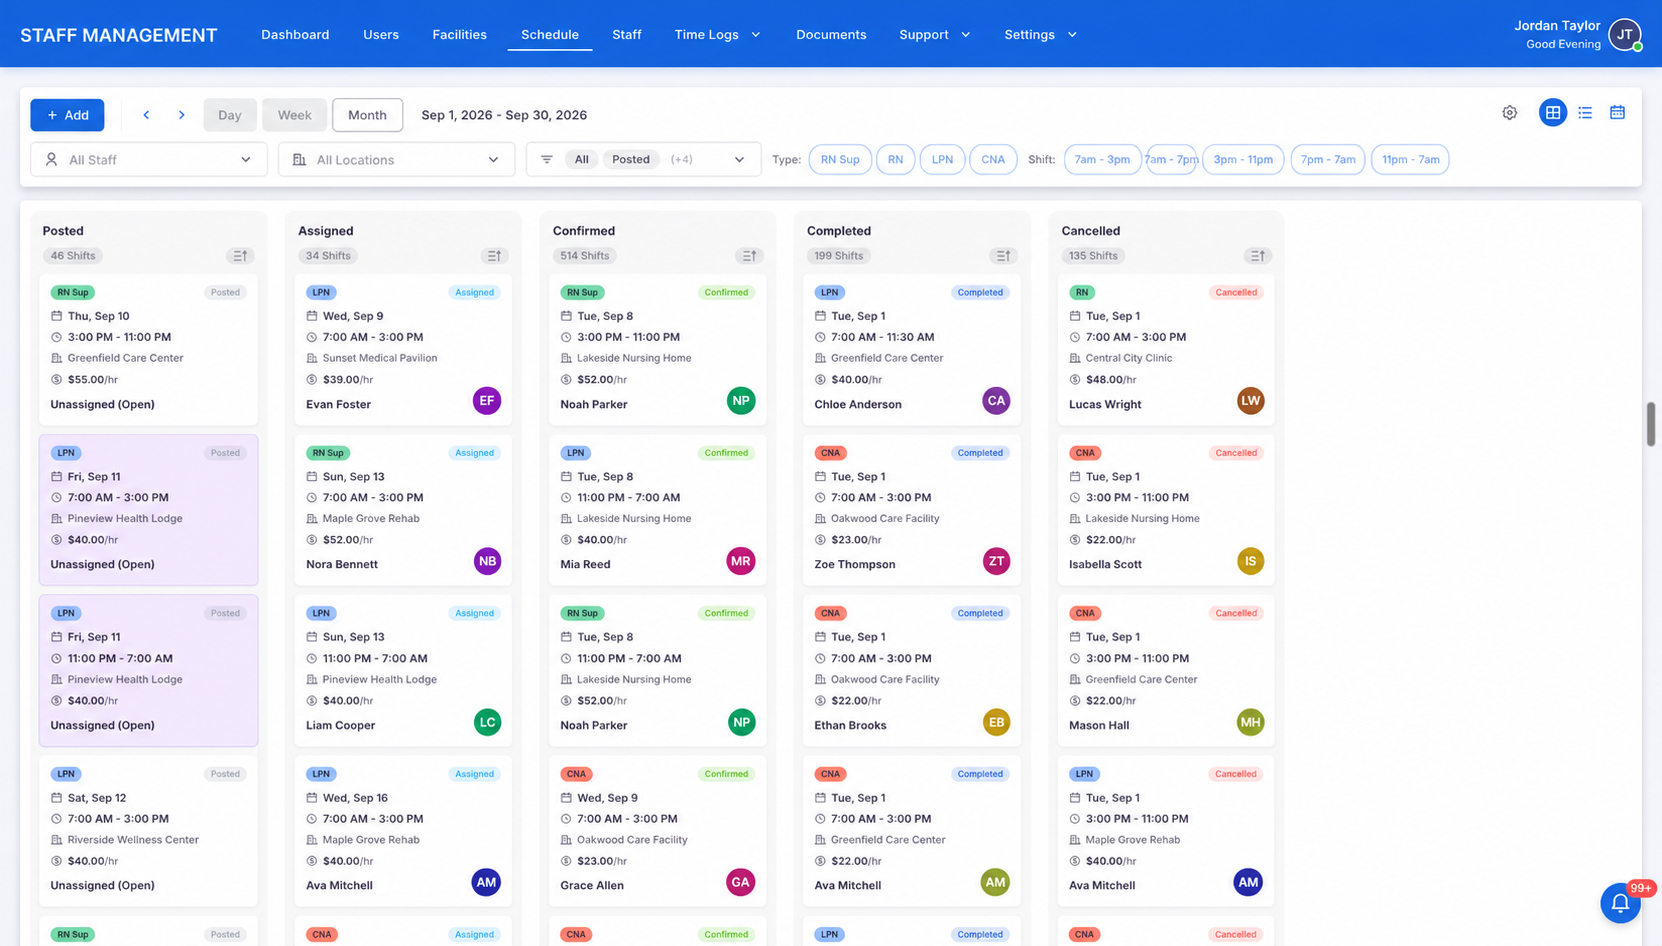Open the notifications bell
The width and height of the screenshot is (1662, 946).
coord(1620,903)
